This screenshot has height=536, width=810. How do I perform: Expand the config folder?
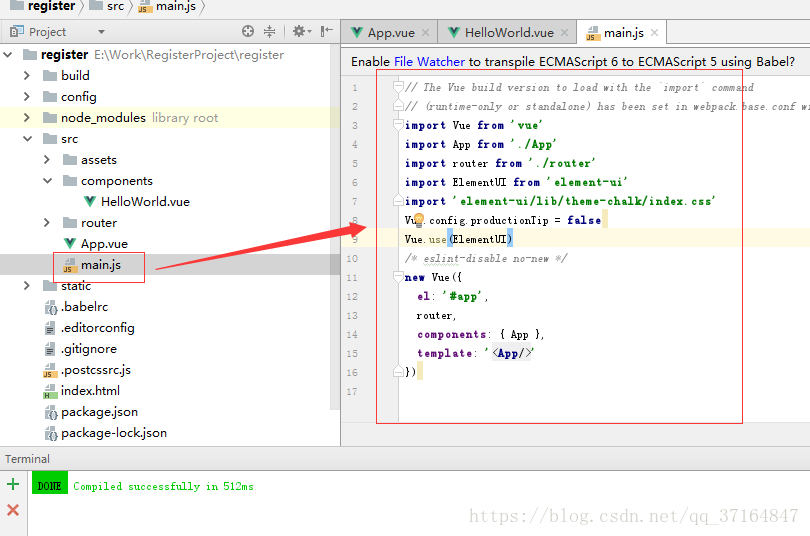pyautogui.click(x=27, y=97)
